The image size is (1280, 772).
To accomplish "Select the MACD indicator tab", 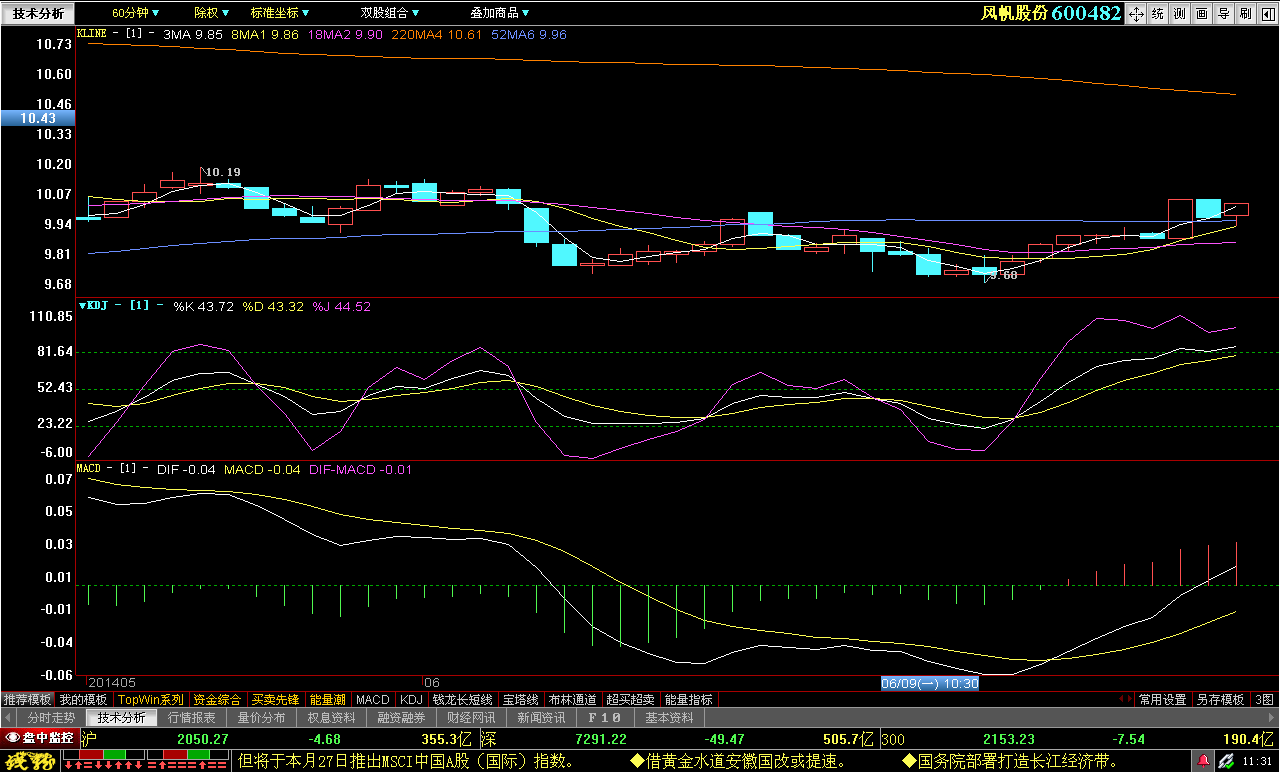I will pos(373,700).
